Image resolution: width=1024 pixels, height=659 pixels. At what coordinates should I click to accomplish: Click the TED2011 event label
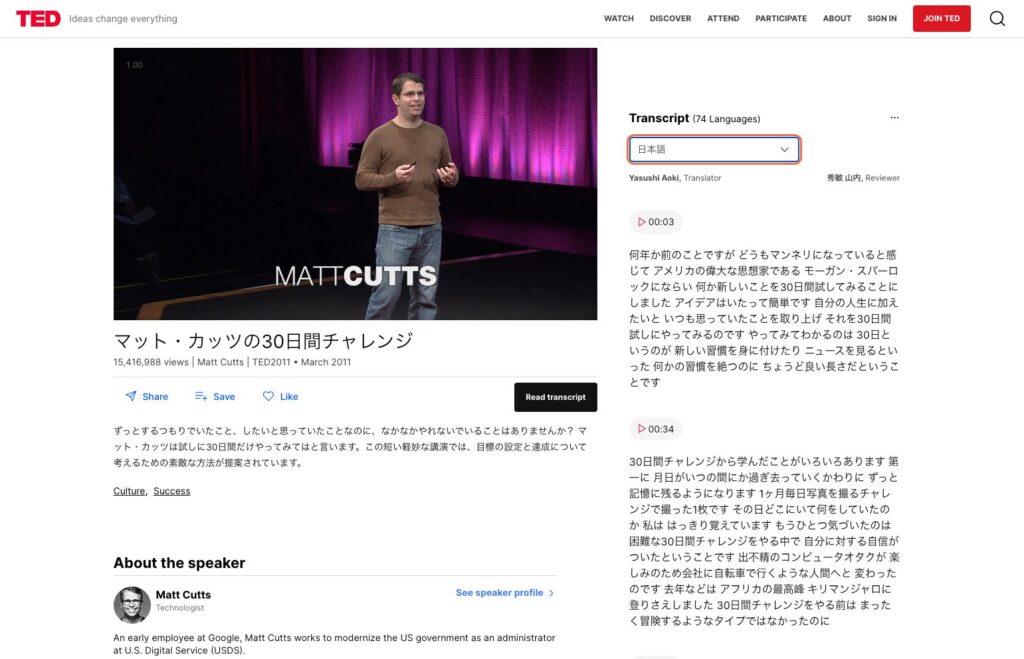tap(271, 362)
